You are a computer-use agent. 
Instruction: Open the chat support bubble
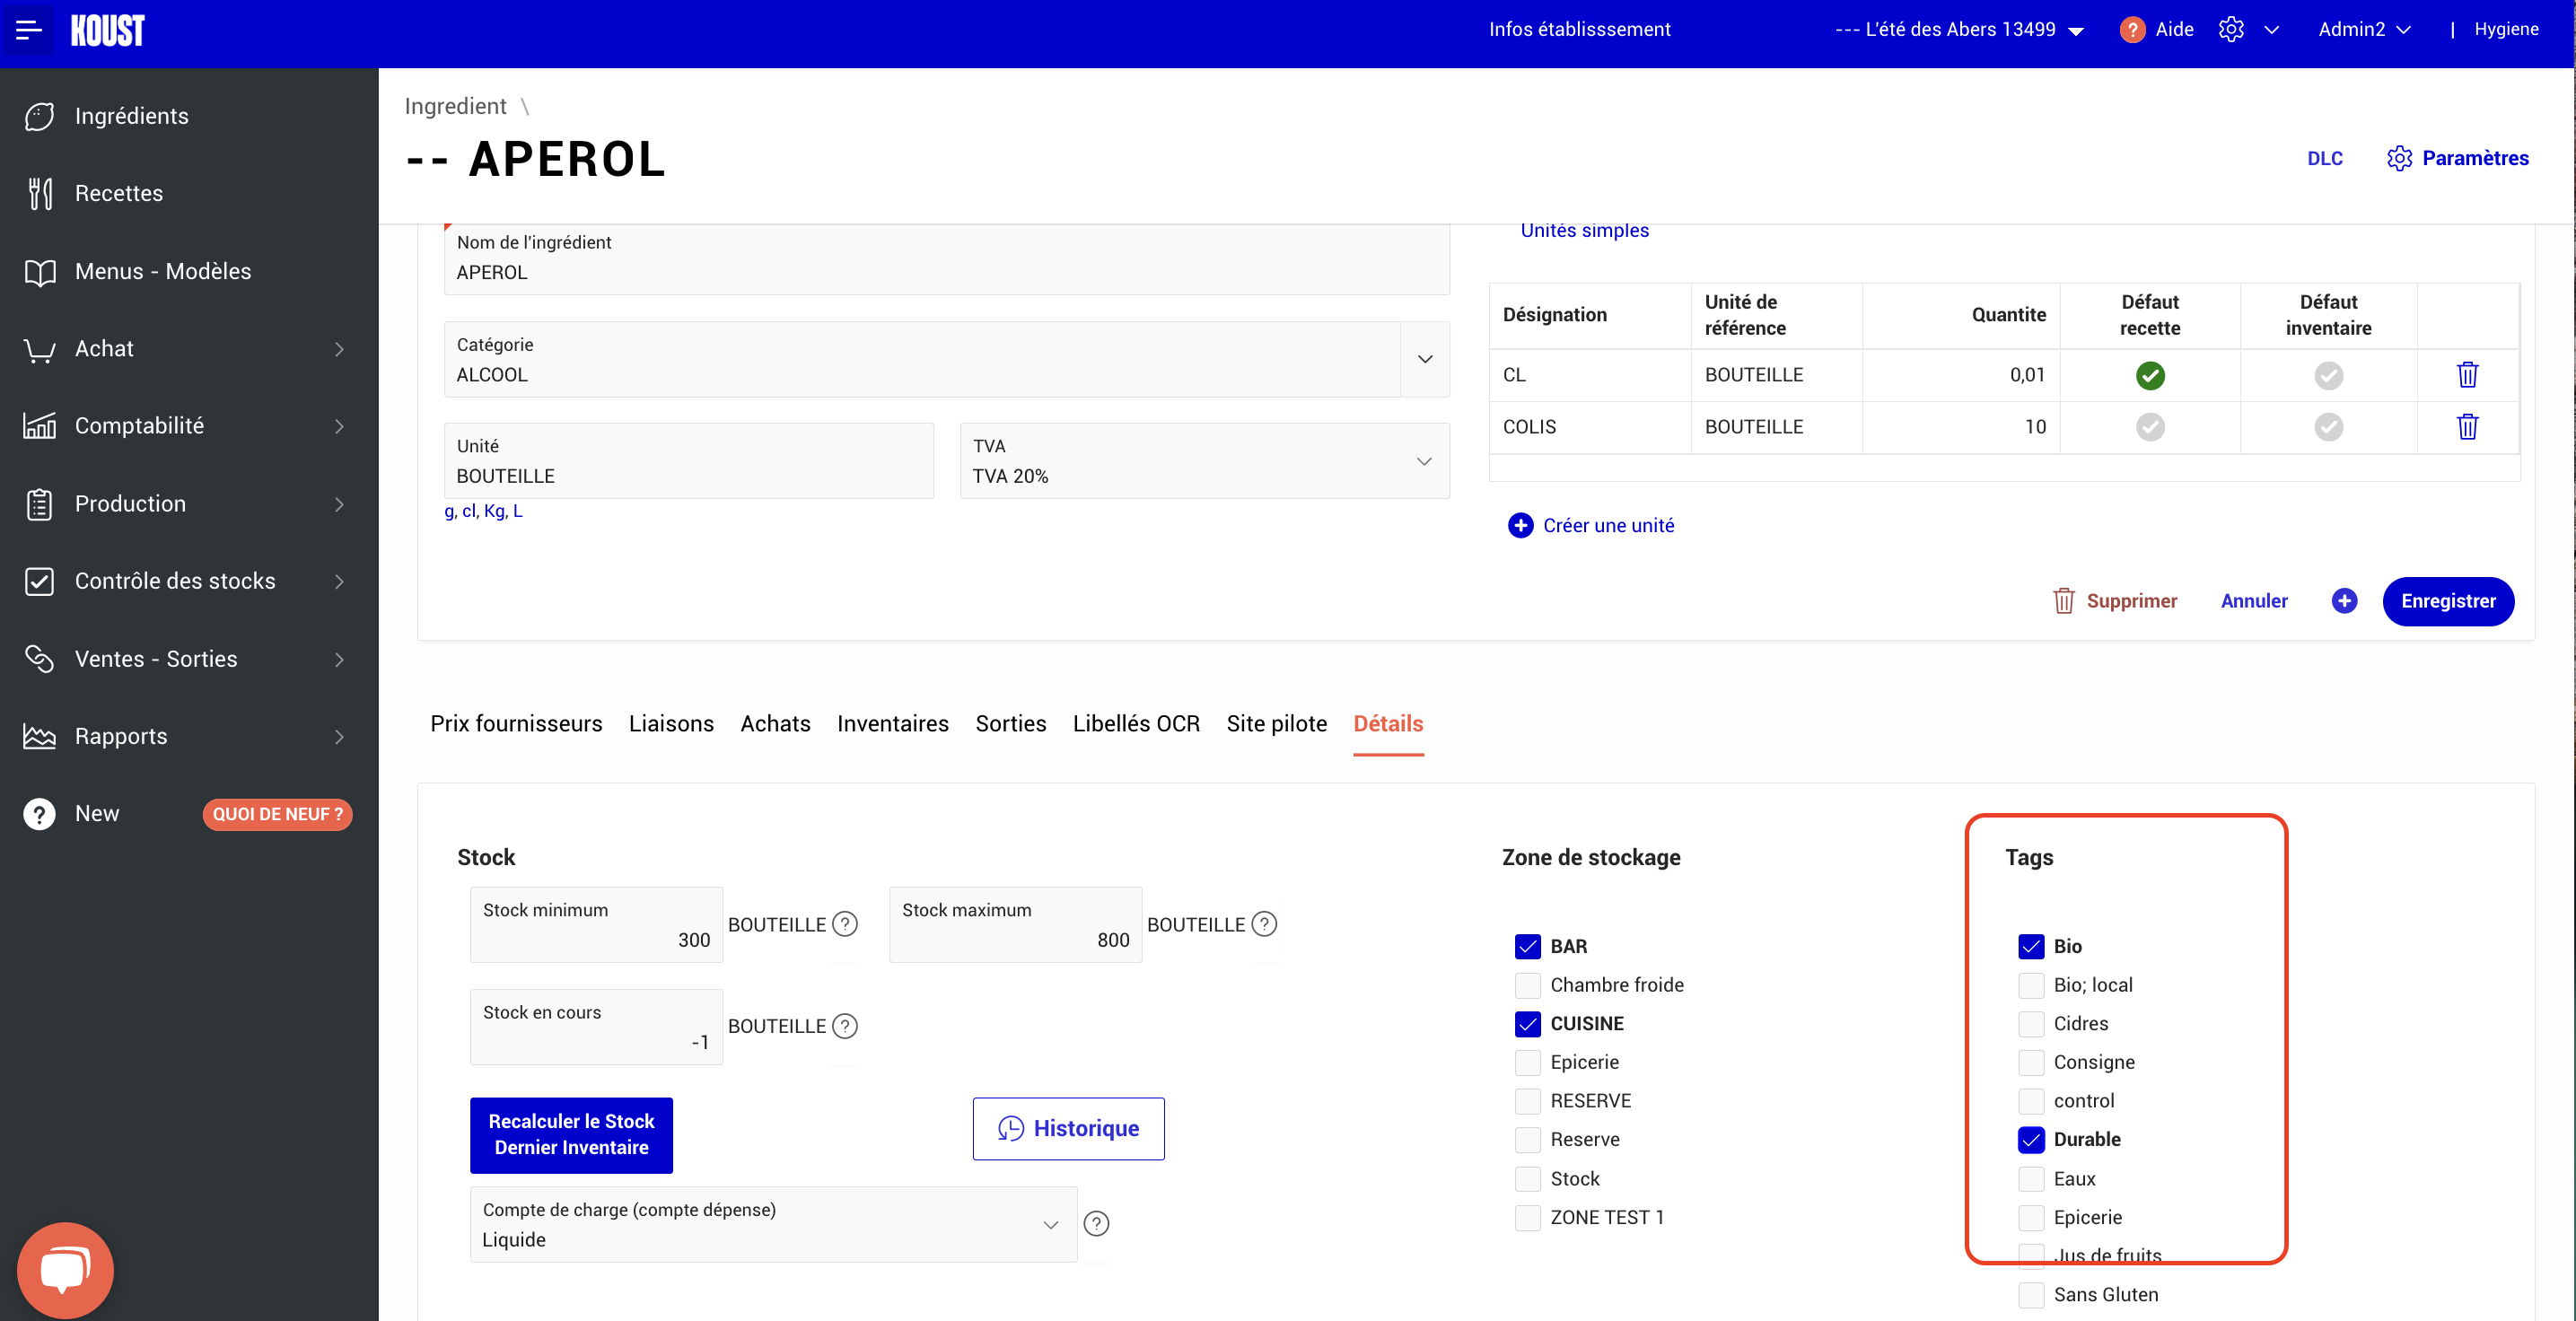pyautogui.click(x=65, y=1269)
